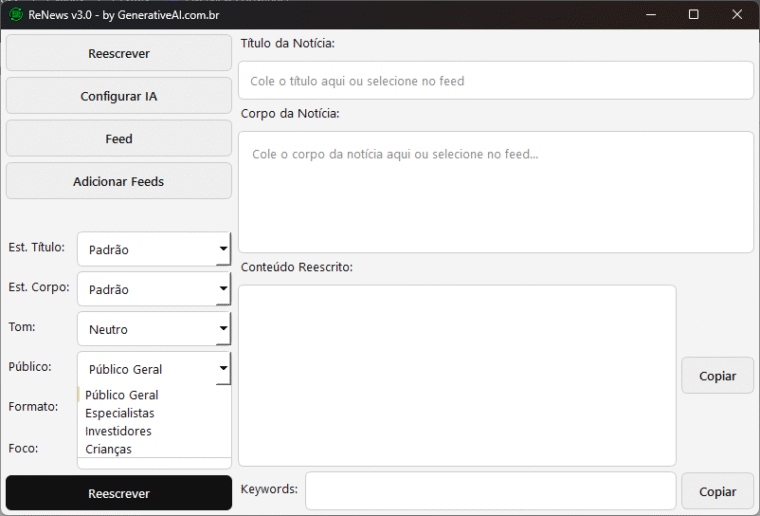The height and width of the screenshot is (516, 760).
Task: Click the ReNews app icon in title bar
Action: (x=16, y=14)
